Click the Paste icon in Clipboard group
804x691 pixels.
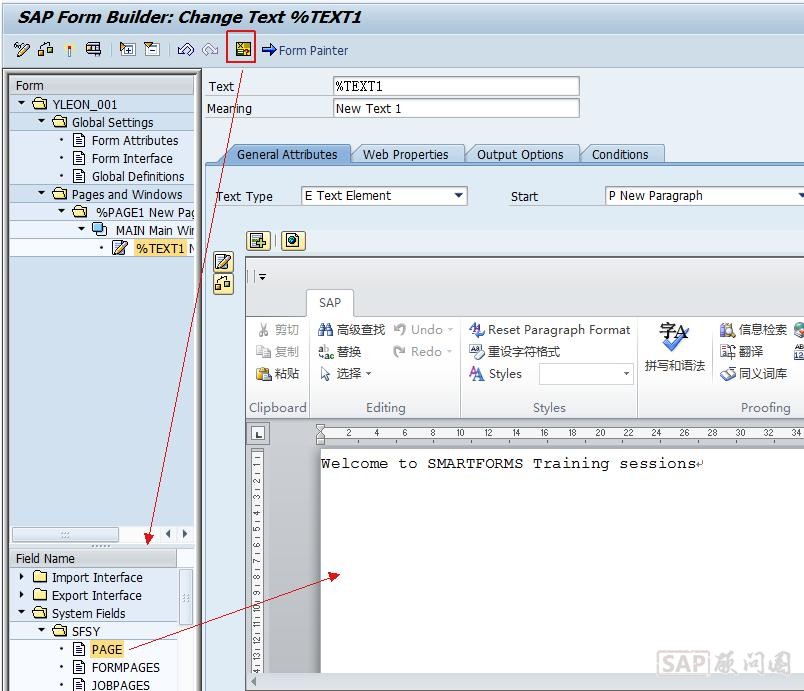point(277,373)
